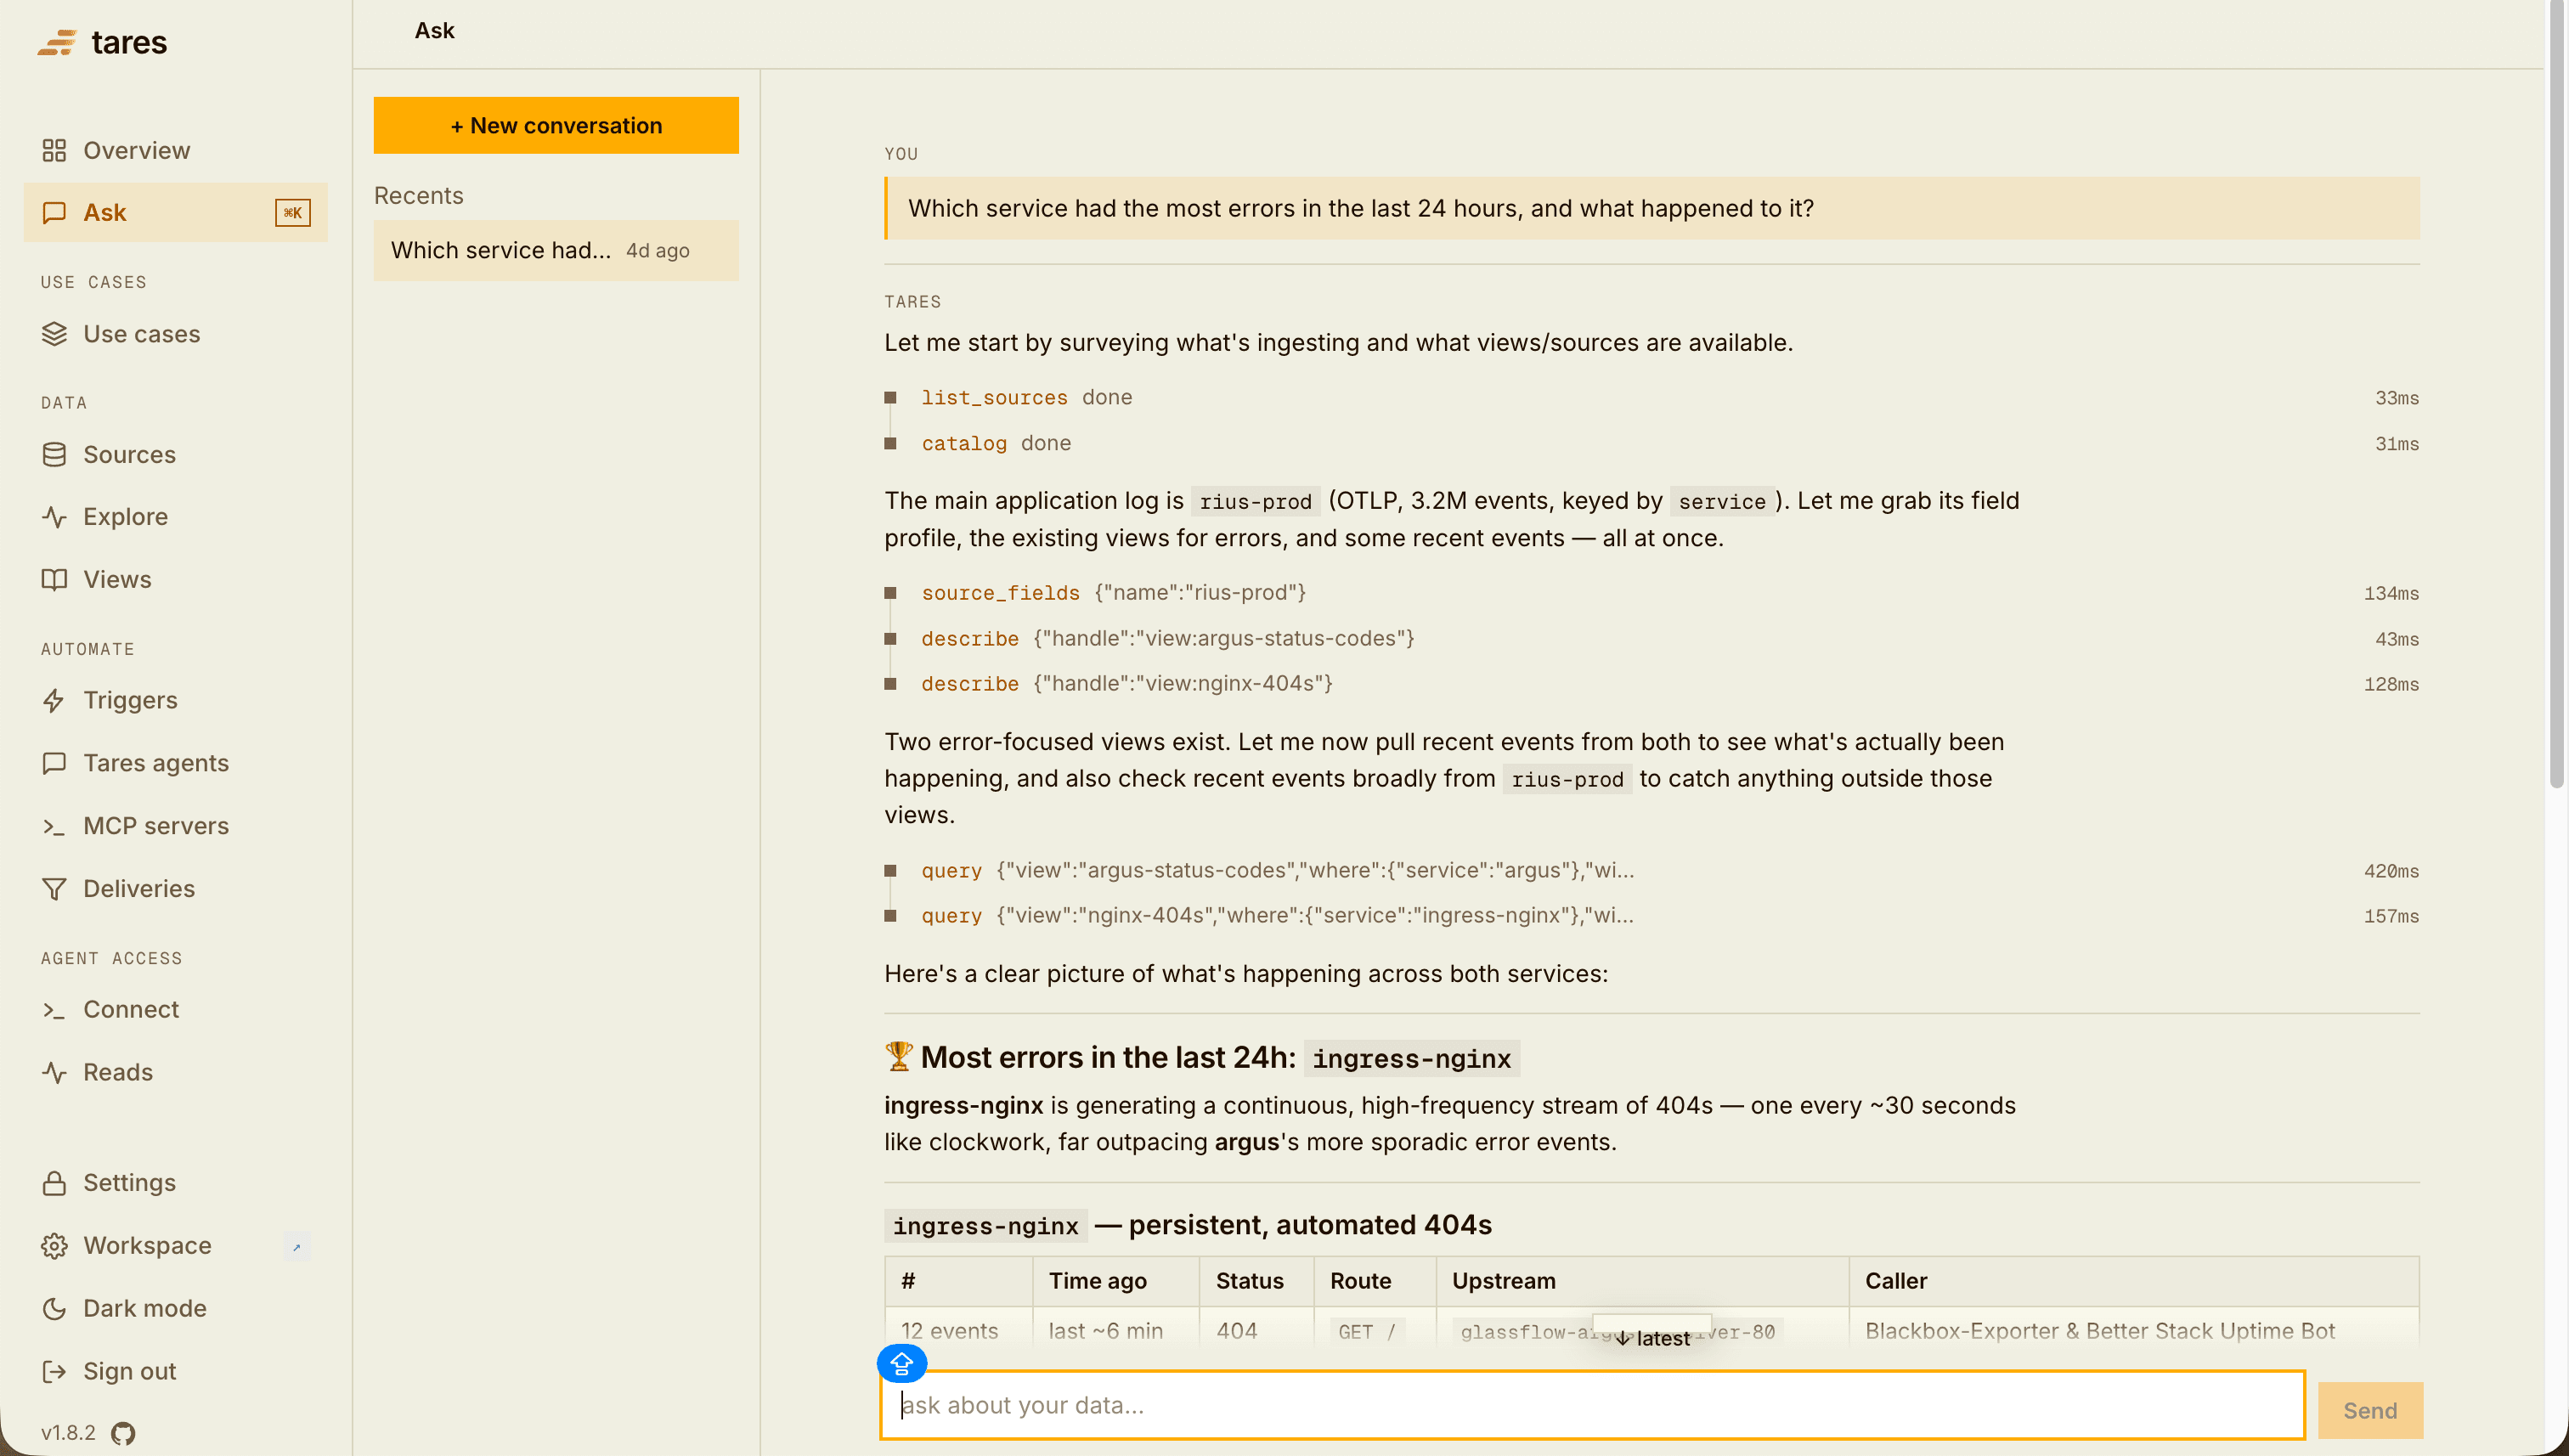Open the Explore menu item

point(176,517)
